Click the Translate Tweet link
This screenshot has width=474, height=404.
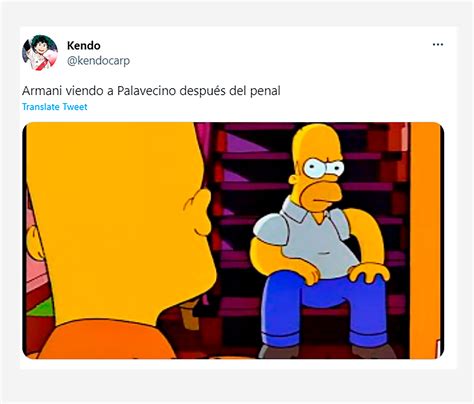tap(55, 107)
